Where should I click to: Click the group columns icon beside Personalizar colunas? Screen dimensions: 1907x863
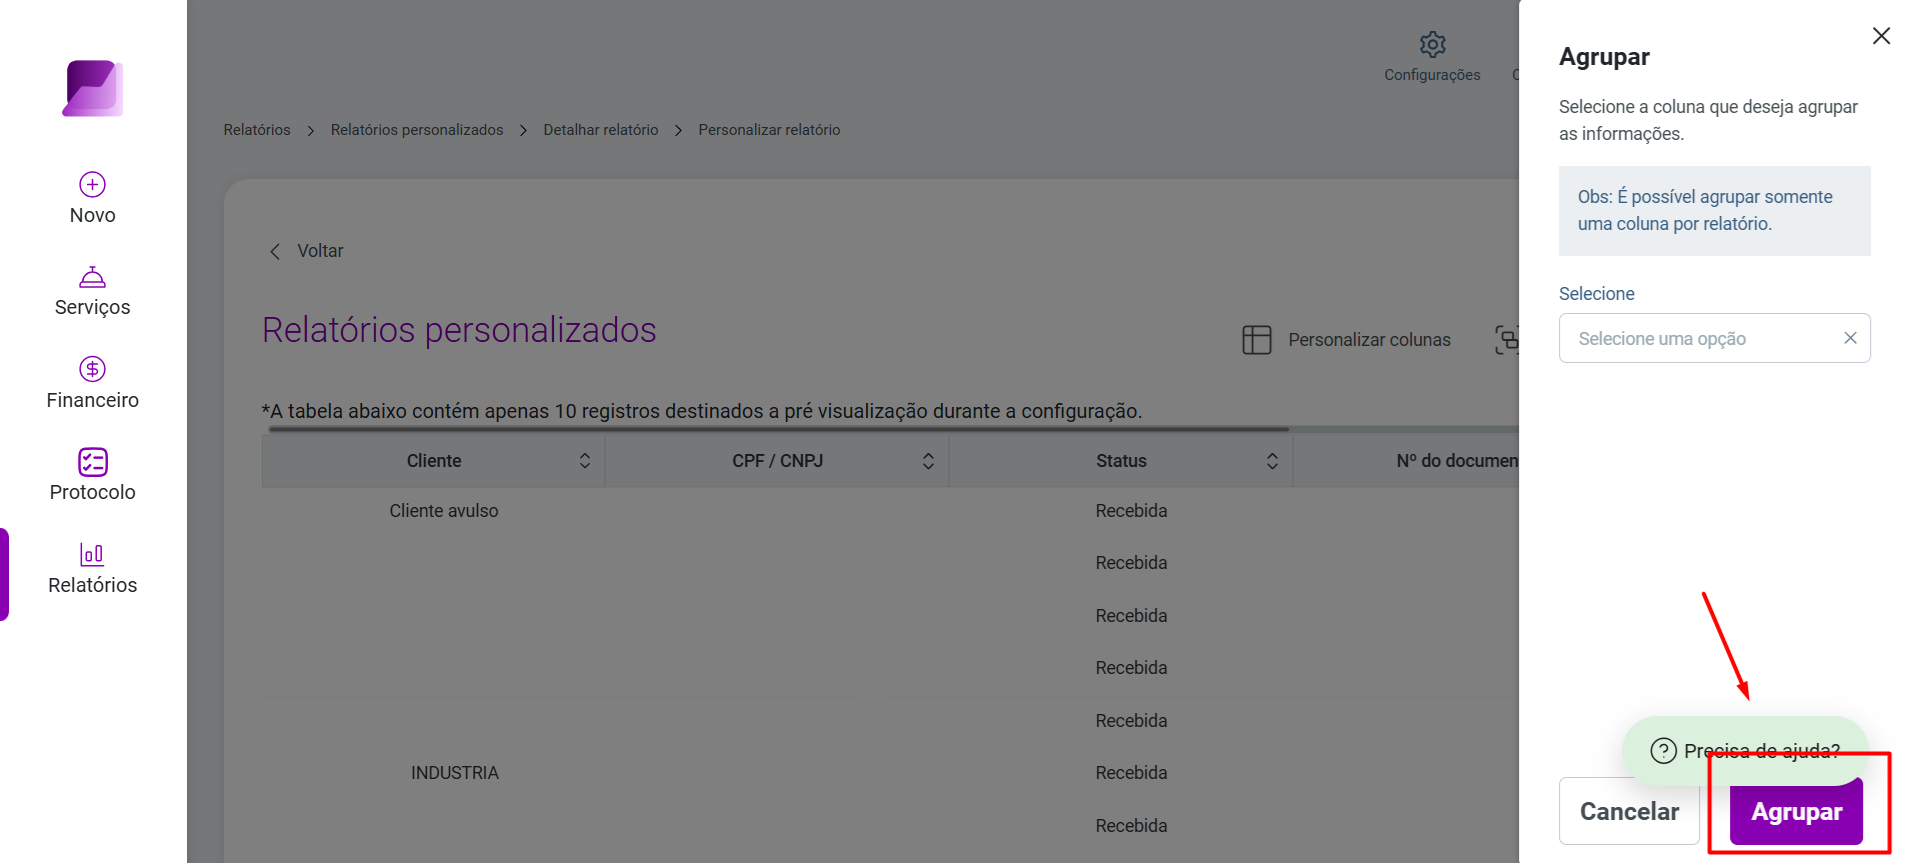(1506, 340)
